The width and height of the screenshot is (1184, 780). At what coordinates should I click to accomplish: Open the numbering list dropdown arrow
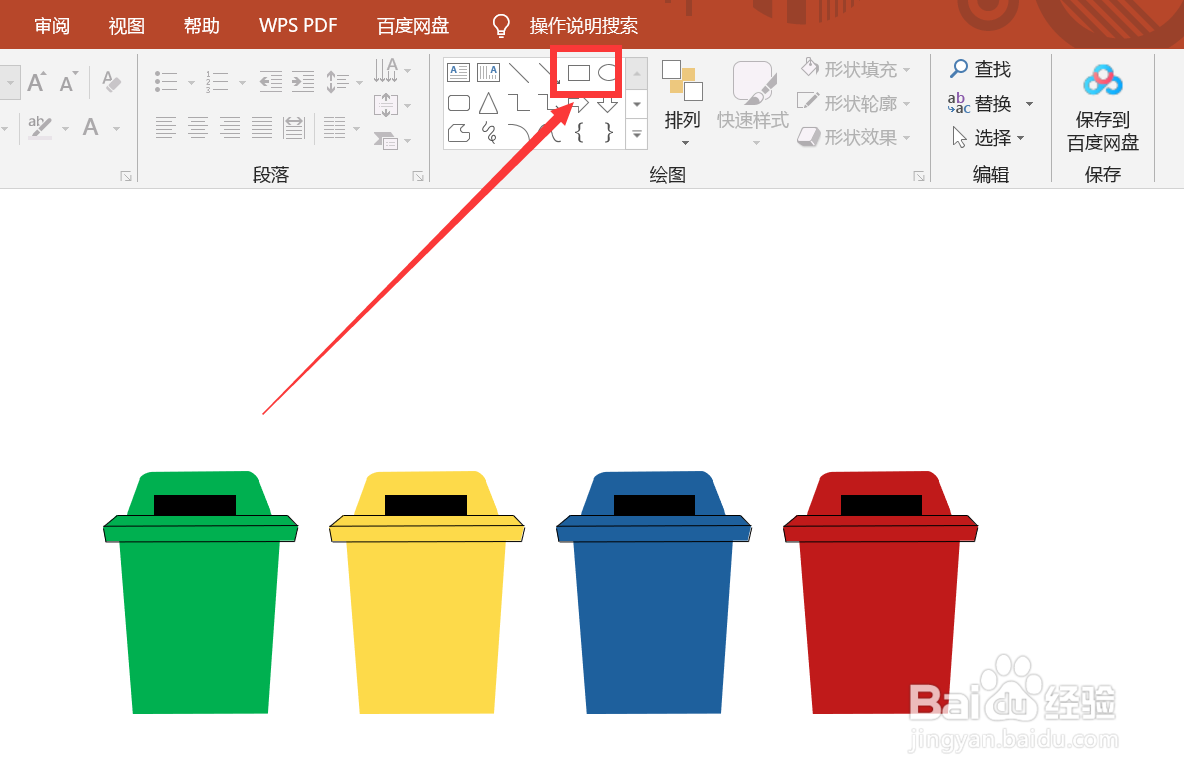coord(242,82)
